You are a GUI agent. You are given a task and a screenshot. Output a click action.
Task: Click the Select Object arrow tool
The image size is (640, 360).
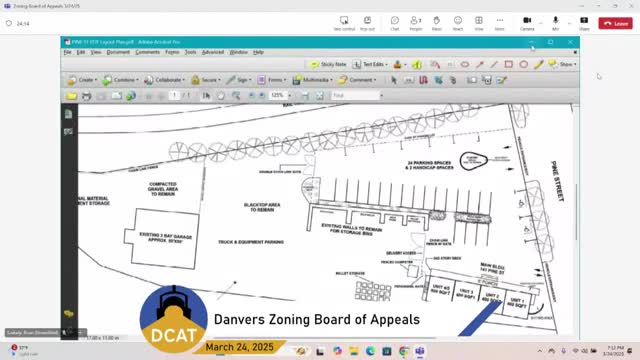click(x=394, y=80)
